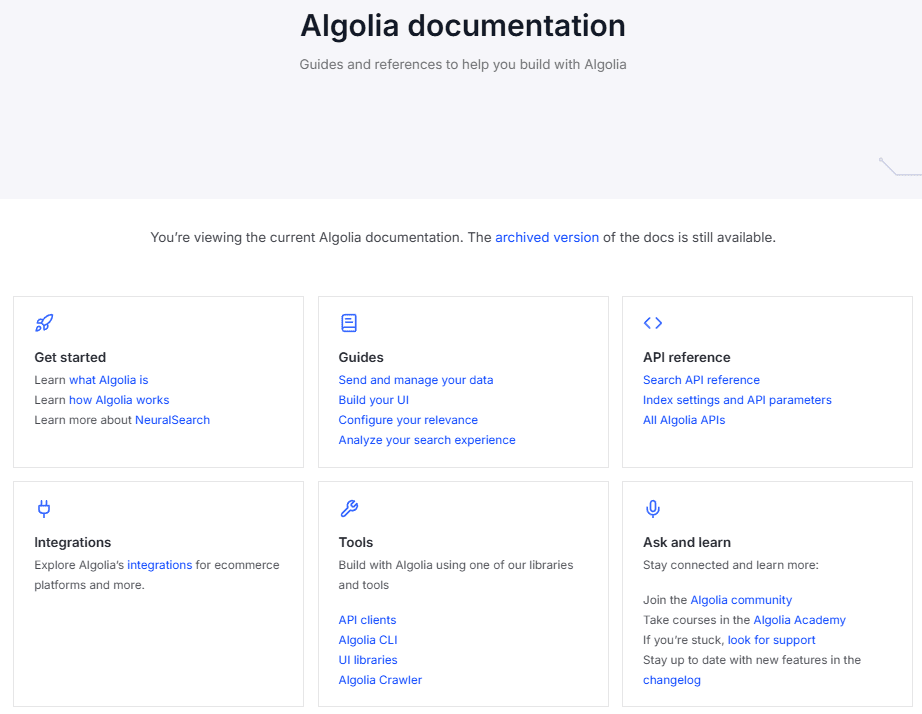The height and width of the screenshot is (714, 922).
Task: Click the microphone icon above Ask and learn
Action: point(653,508)
